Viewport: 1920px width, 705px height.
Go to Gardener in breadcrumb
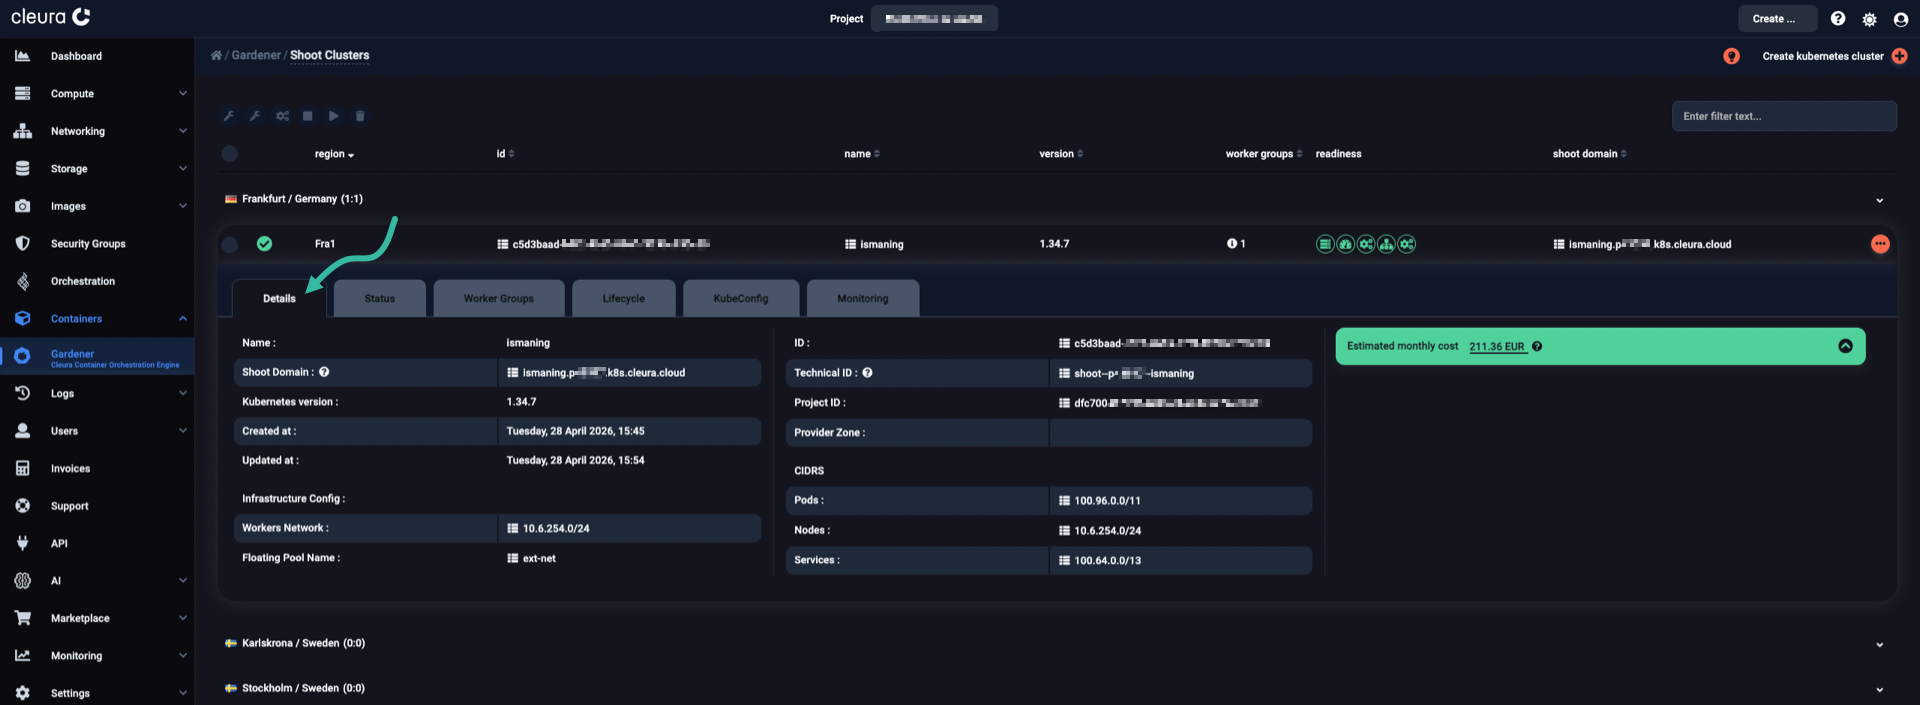(256, 55)
